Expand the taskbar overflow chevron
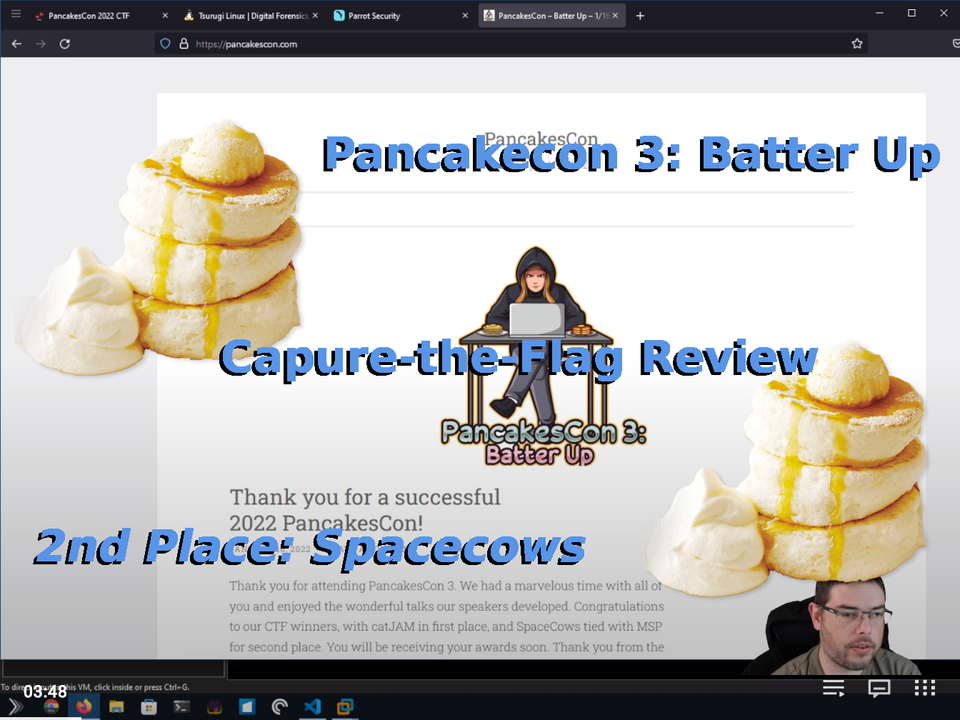Screen dimensions: 960x720 pyautogui.click(x=16, y=707)
